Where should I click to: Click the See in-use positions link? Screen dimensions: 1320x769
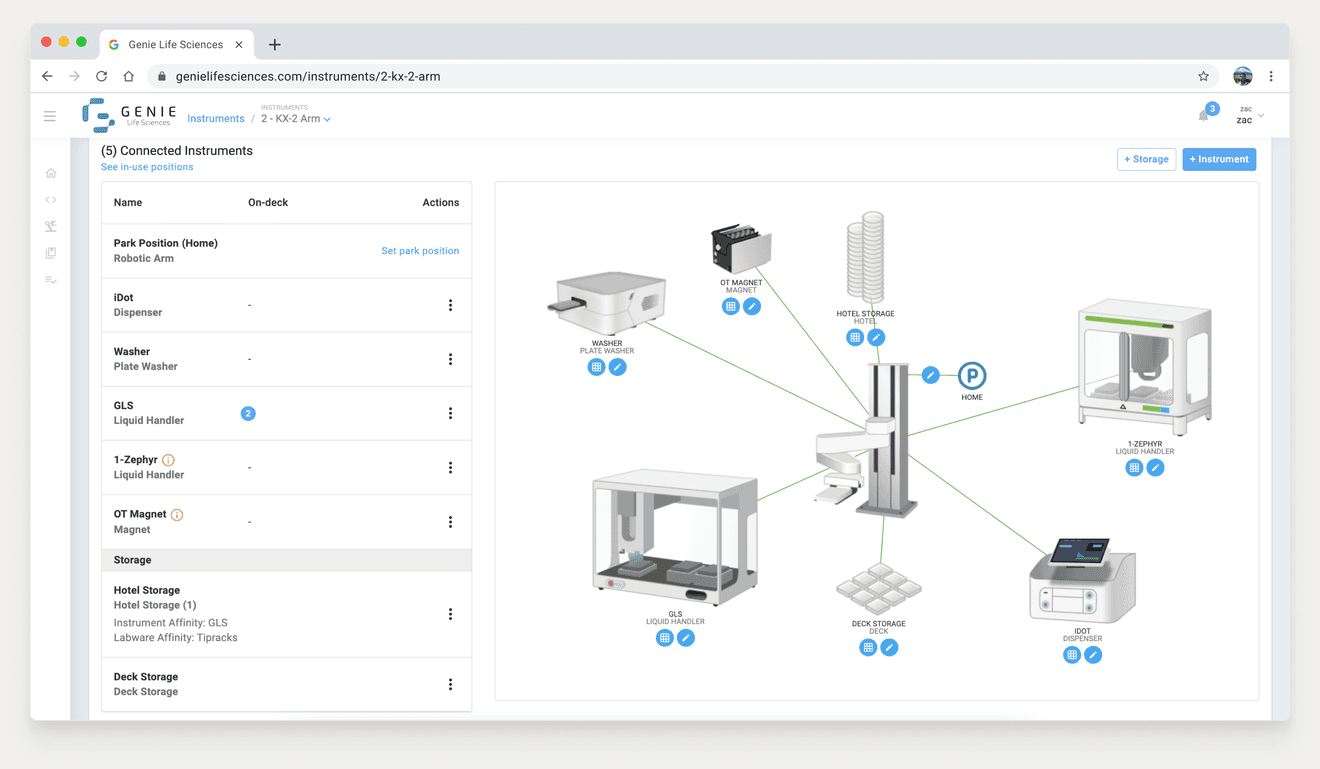click(x=147, y=167)
